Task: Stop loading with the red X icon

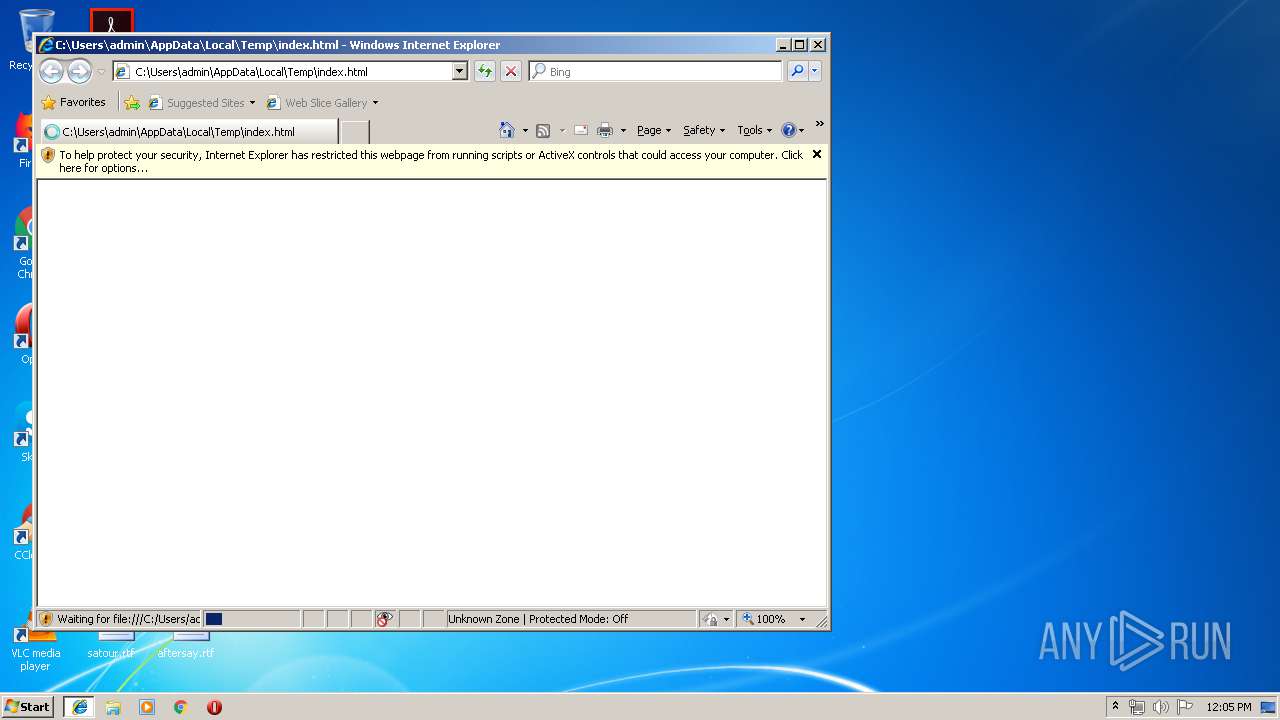Action: pyautogui.click(x=511, y=71)
